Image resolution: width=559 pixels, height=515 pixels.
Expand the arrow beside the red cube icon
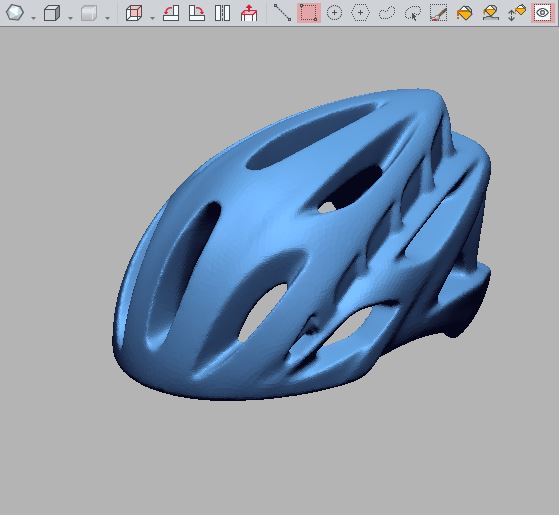pos(152,18)
